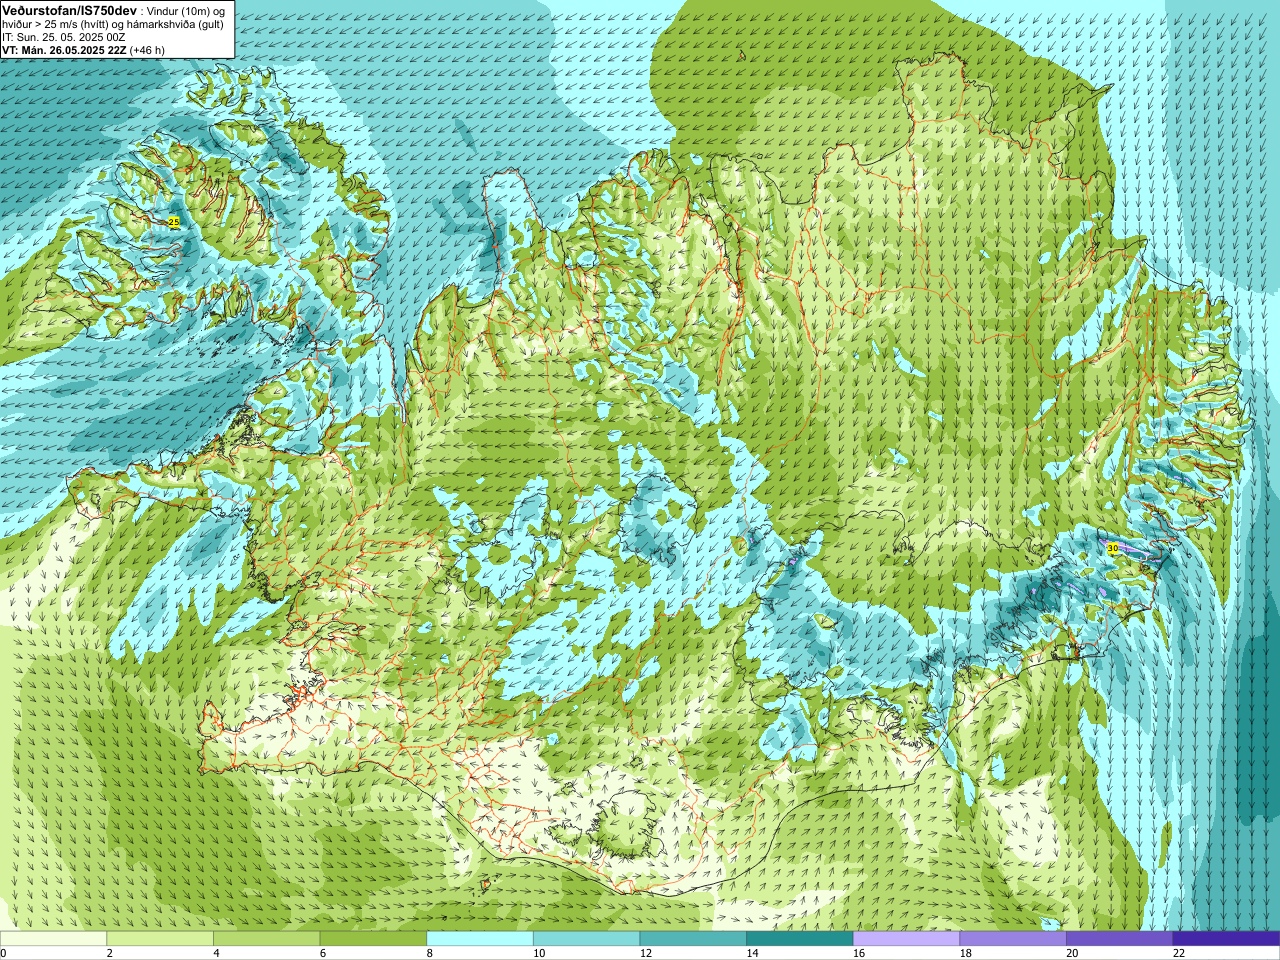Select the 6–8 m/s dark green legend swatch

(373, 939)
